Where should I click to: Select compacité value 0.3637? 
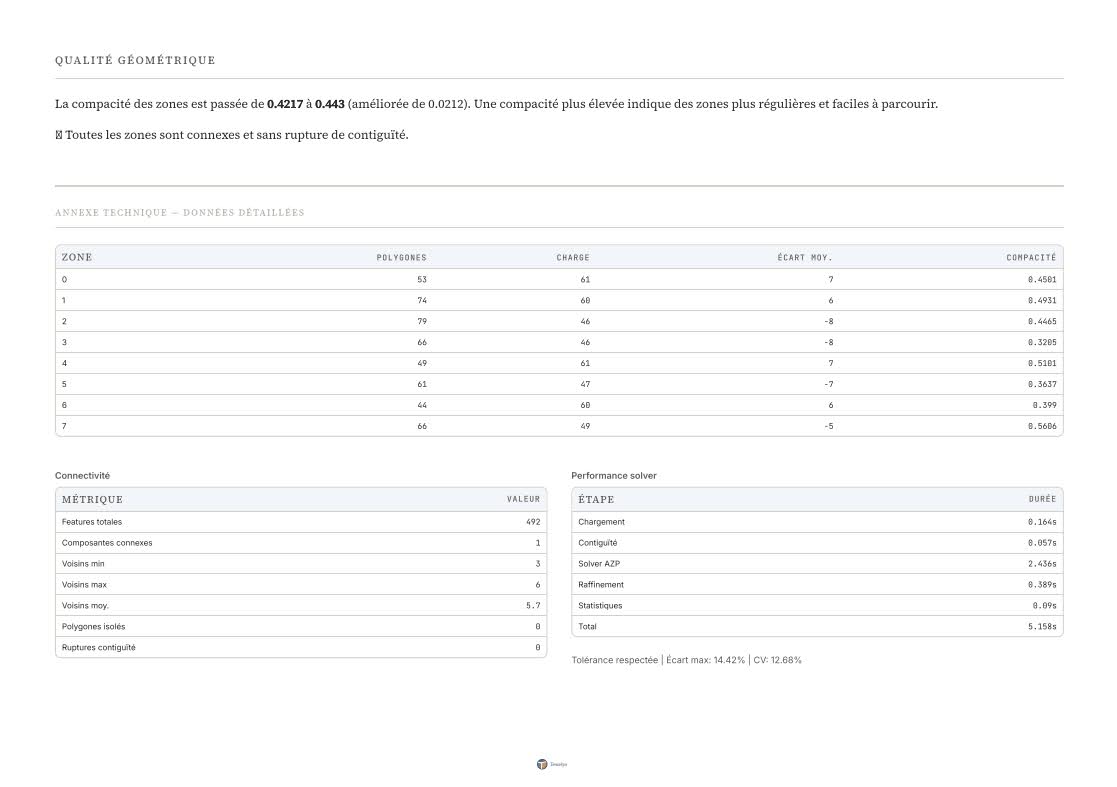[1042, 385]
